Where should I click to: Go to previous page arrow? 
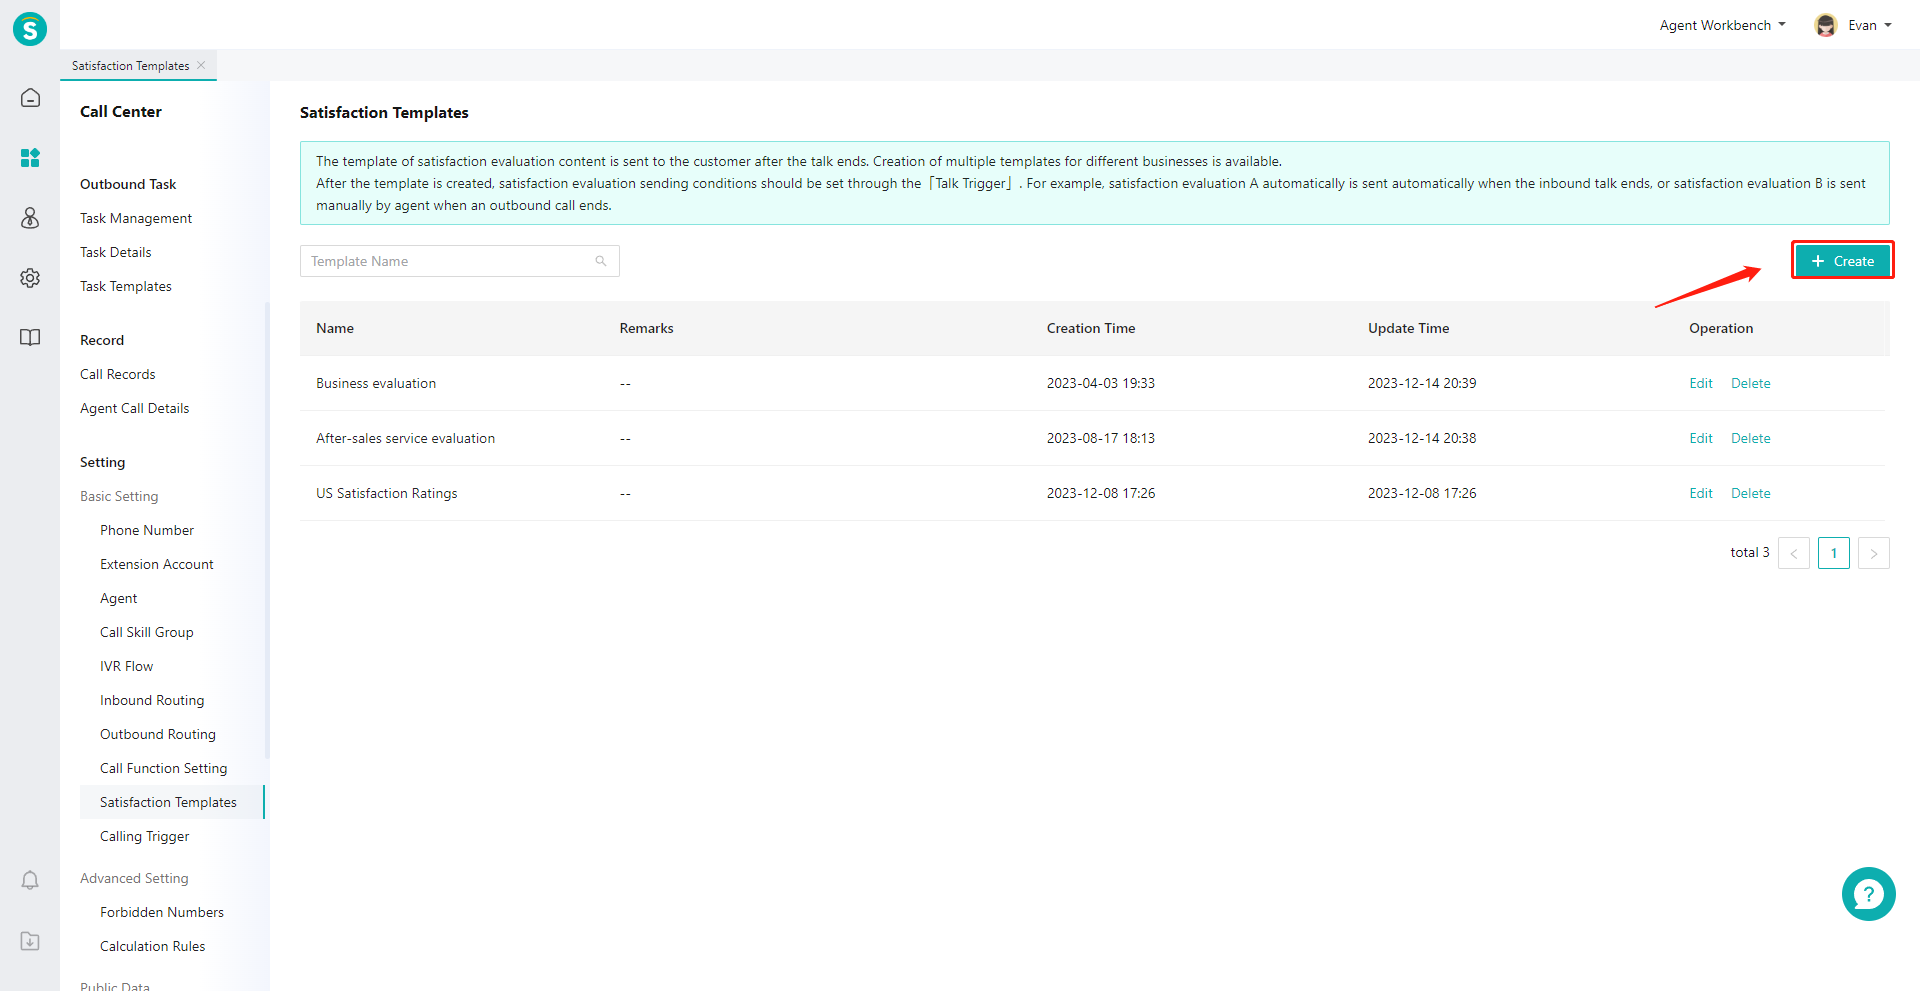[x=1794, y=553]
